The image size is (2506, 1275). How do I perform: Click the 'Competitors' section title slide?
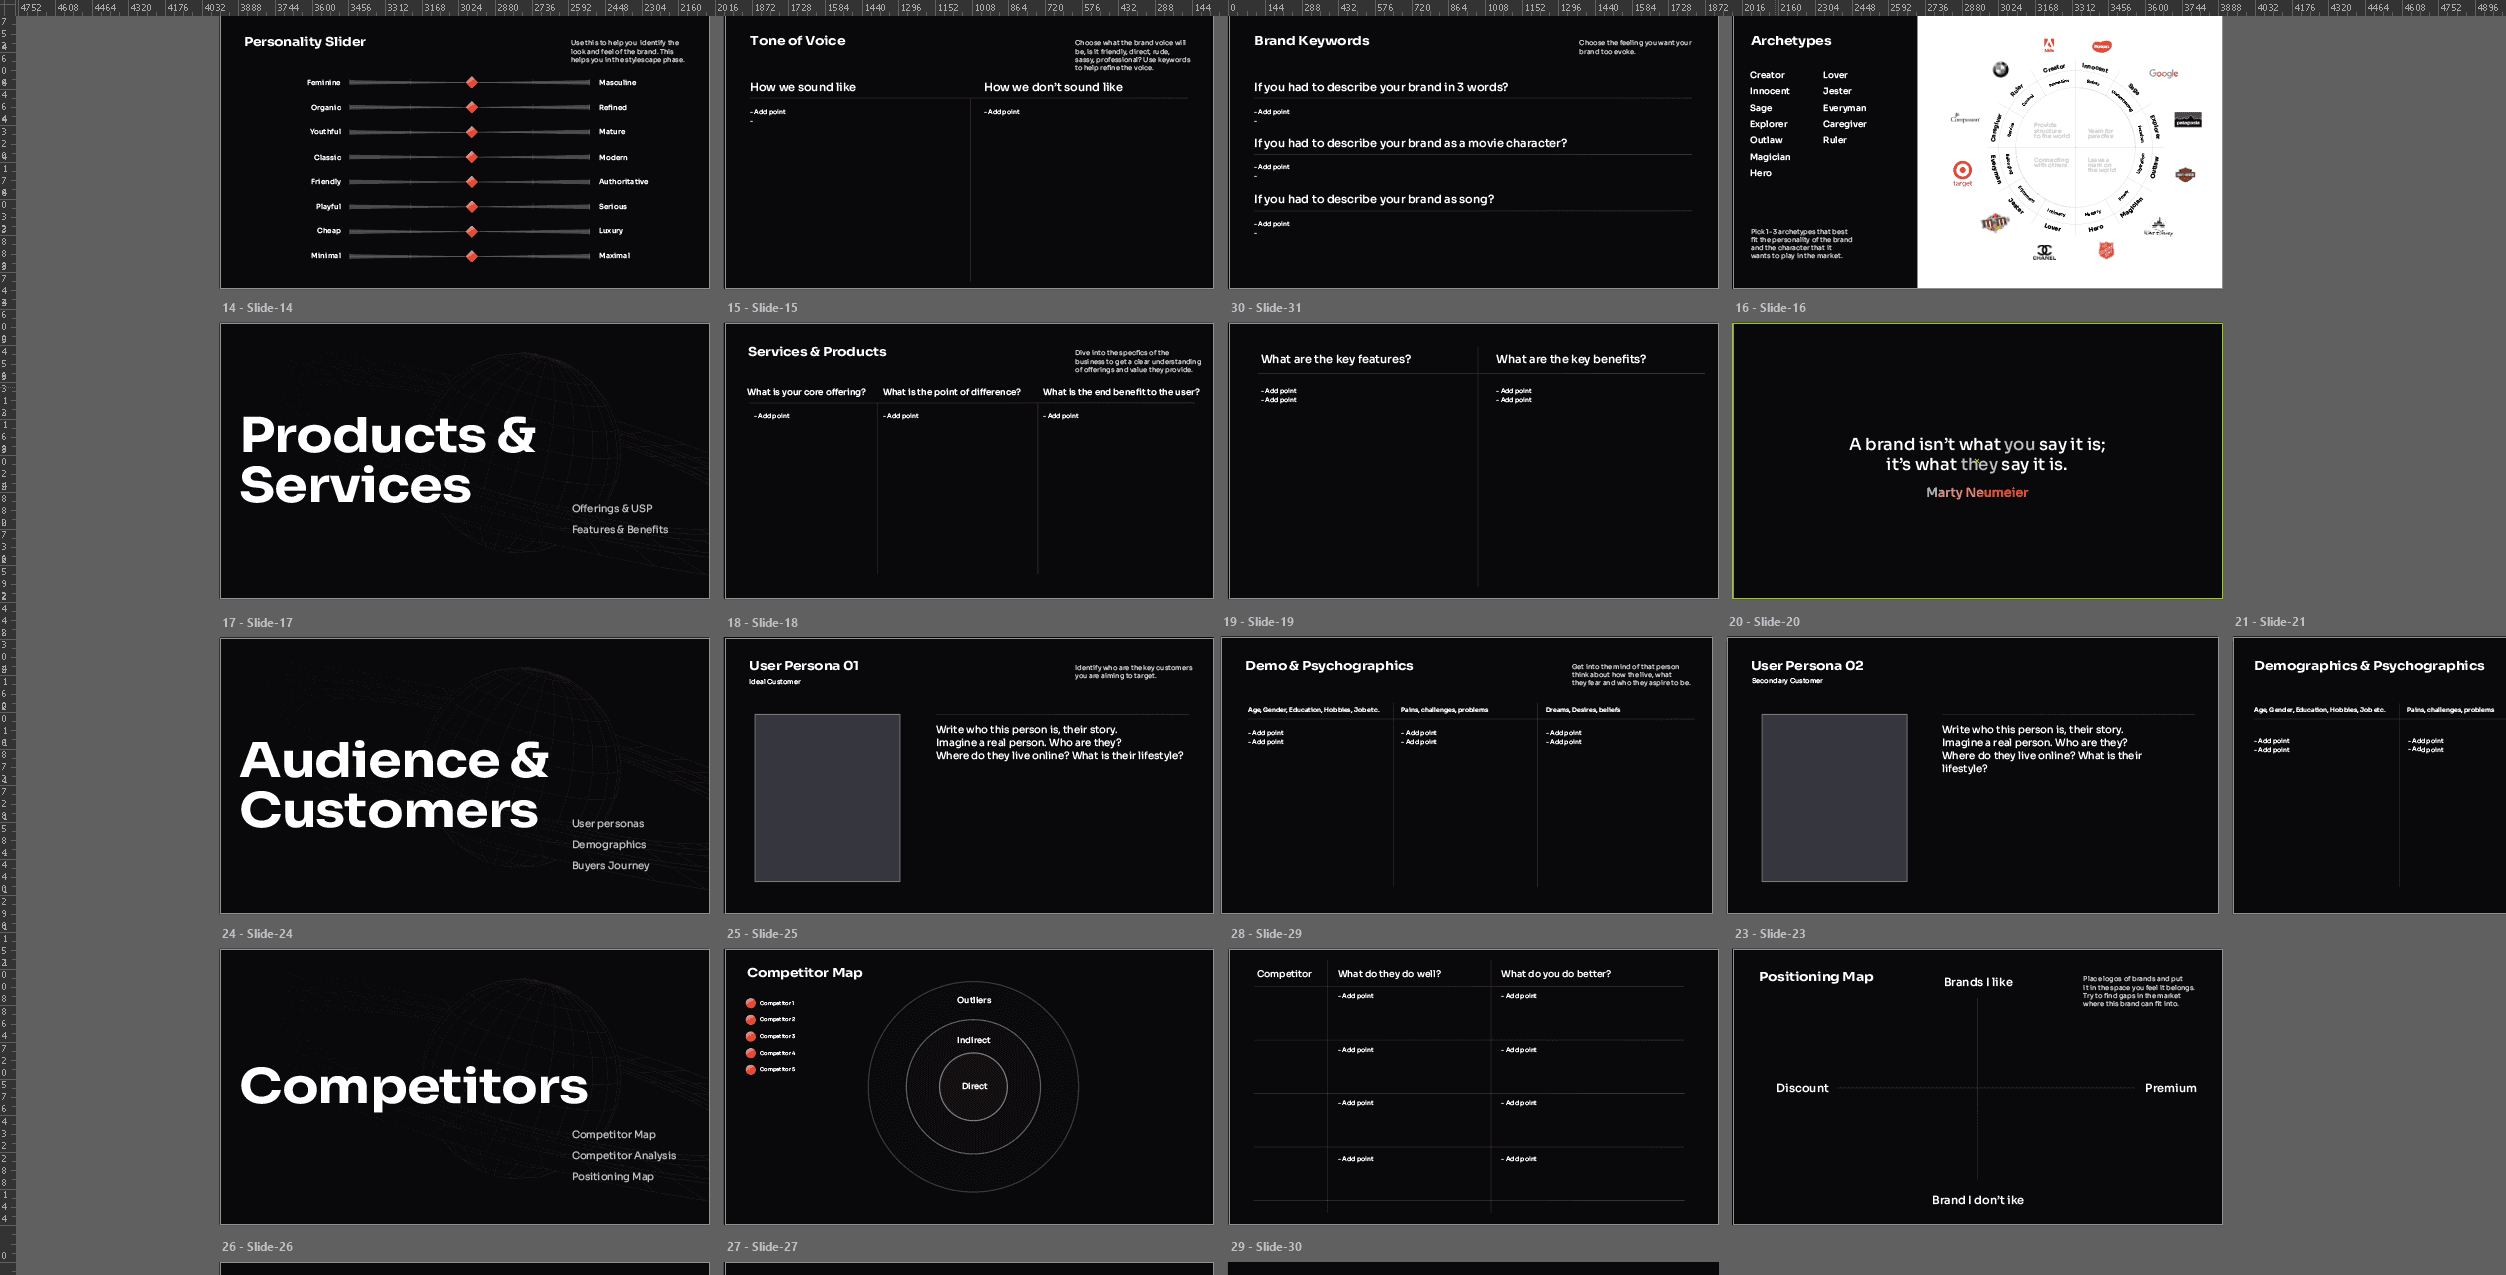414,1086
